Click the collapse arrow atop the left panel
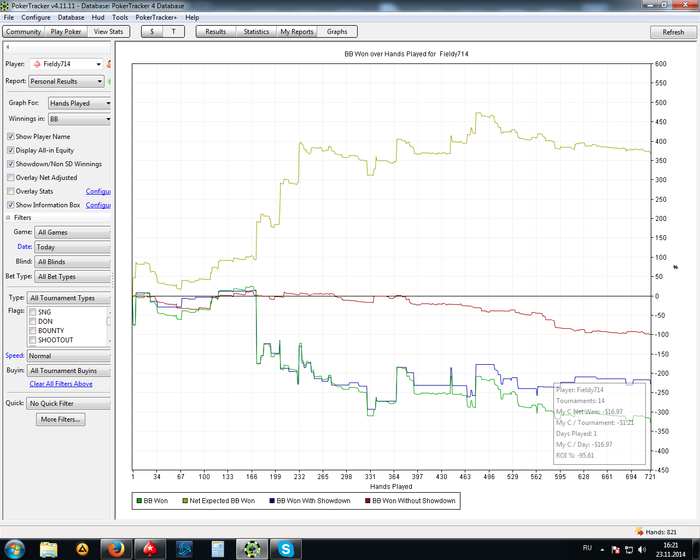The image size is (700, 560). coord(8,47)
